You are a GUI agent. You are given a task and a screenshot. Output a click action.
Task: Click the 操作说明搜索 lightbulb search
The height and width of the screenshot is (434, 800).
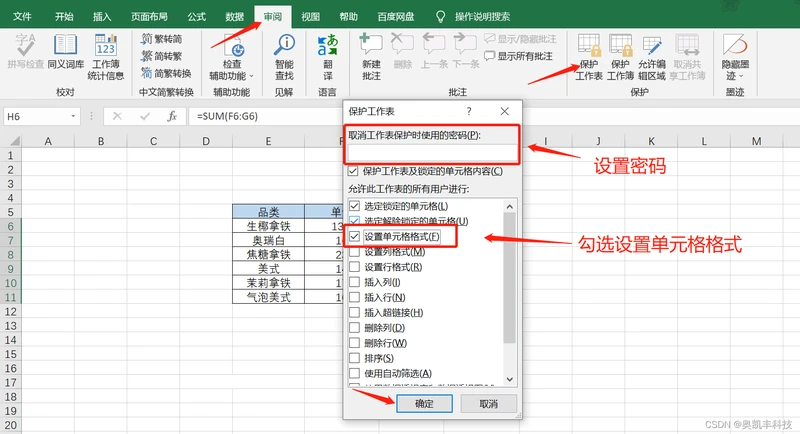(441, 17)
